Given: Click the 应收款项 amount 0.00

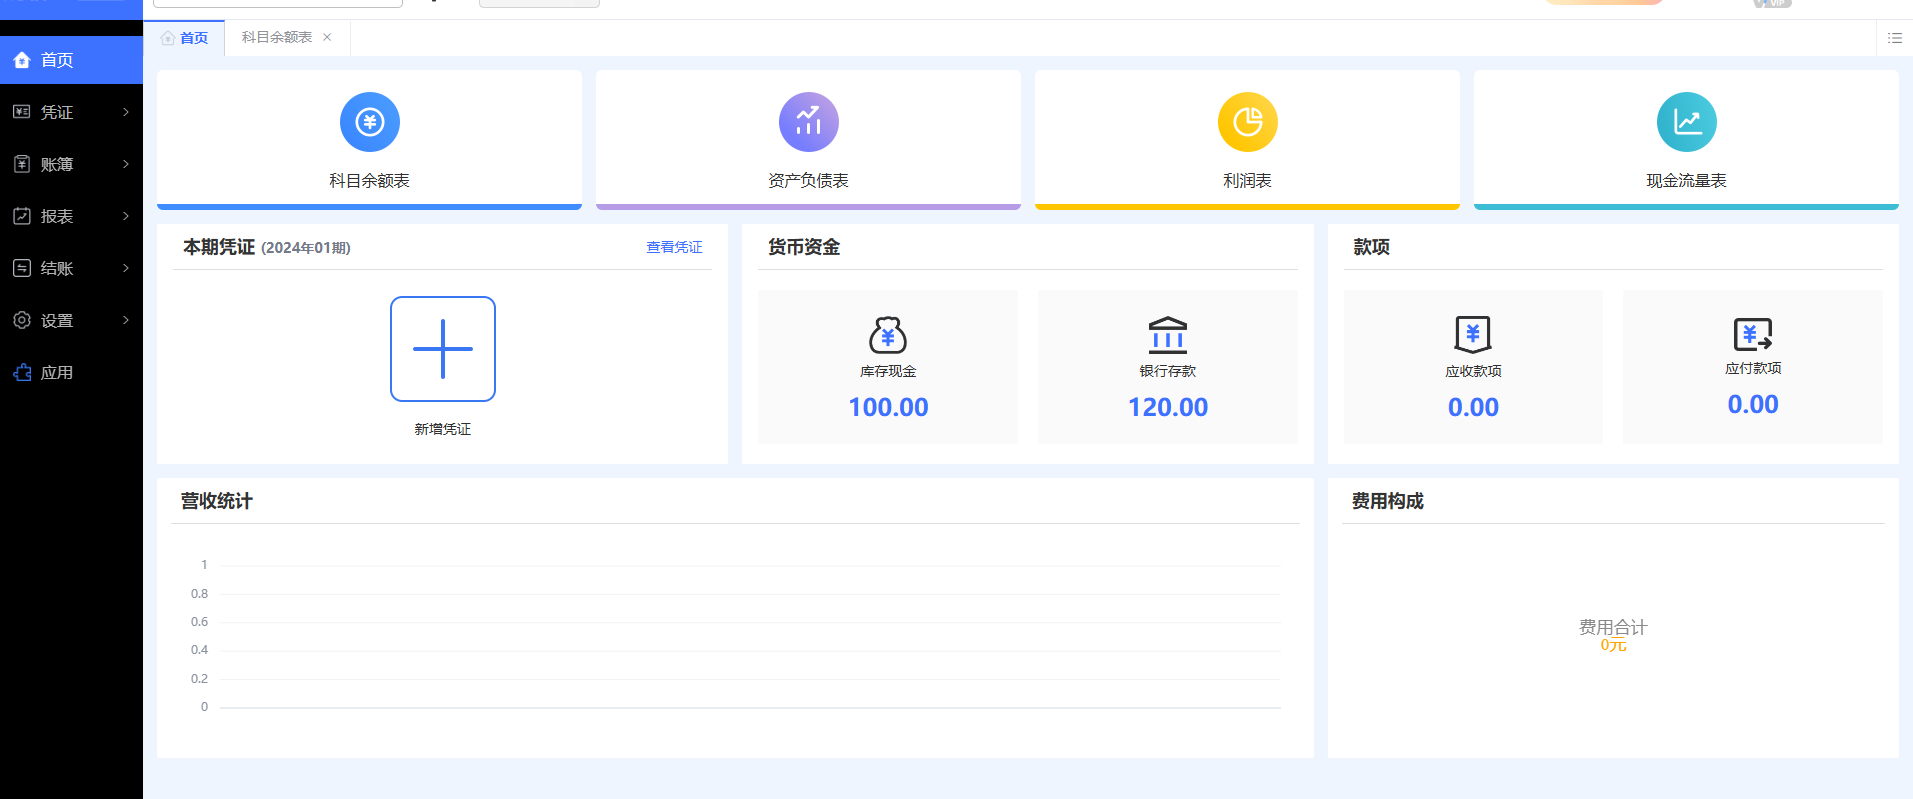Looking at the screenshot, I should [1473, 407].
